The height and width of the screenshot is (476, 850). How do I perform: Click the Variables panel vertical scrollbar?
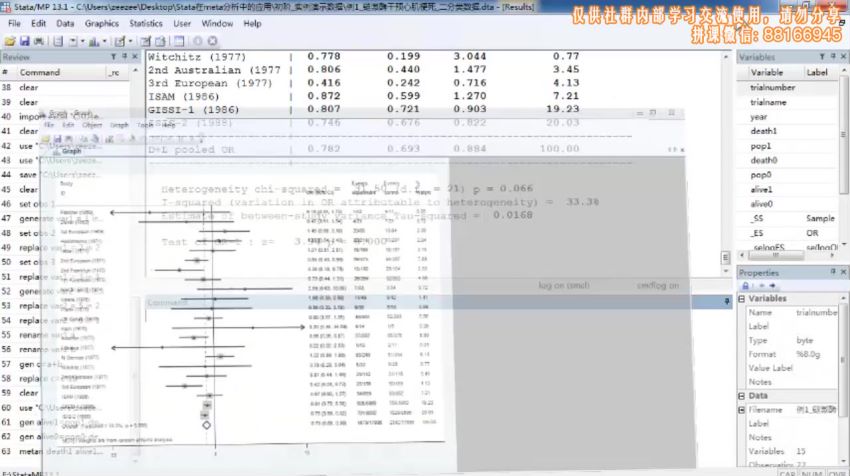(843, 134)
